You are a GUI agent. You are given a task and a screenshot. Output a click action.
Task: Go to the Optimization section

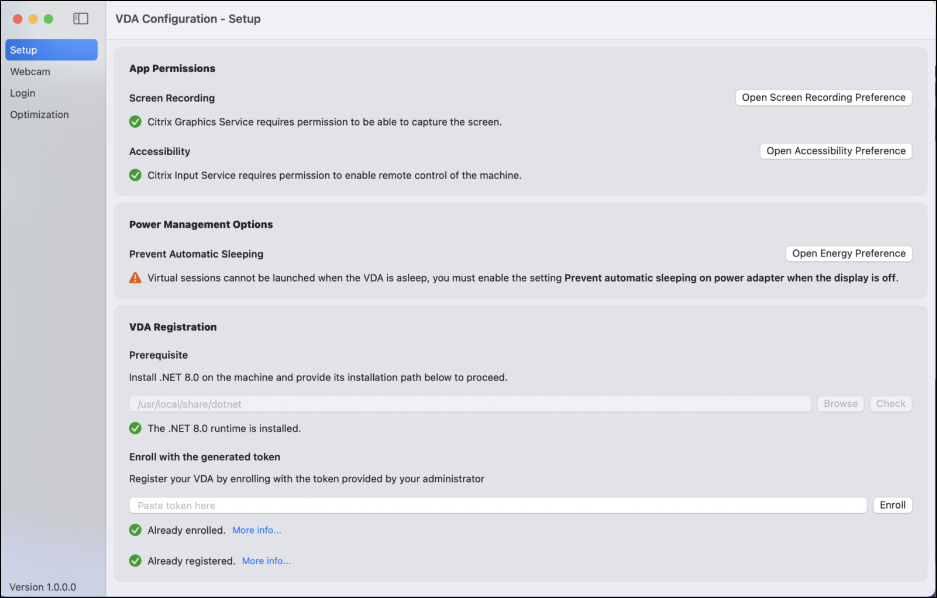point(40,115)
